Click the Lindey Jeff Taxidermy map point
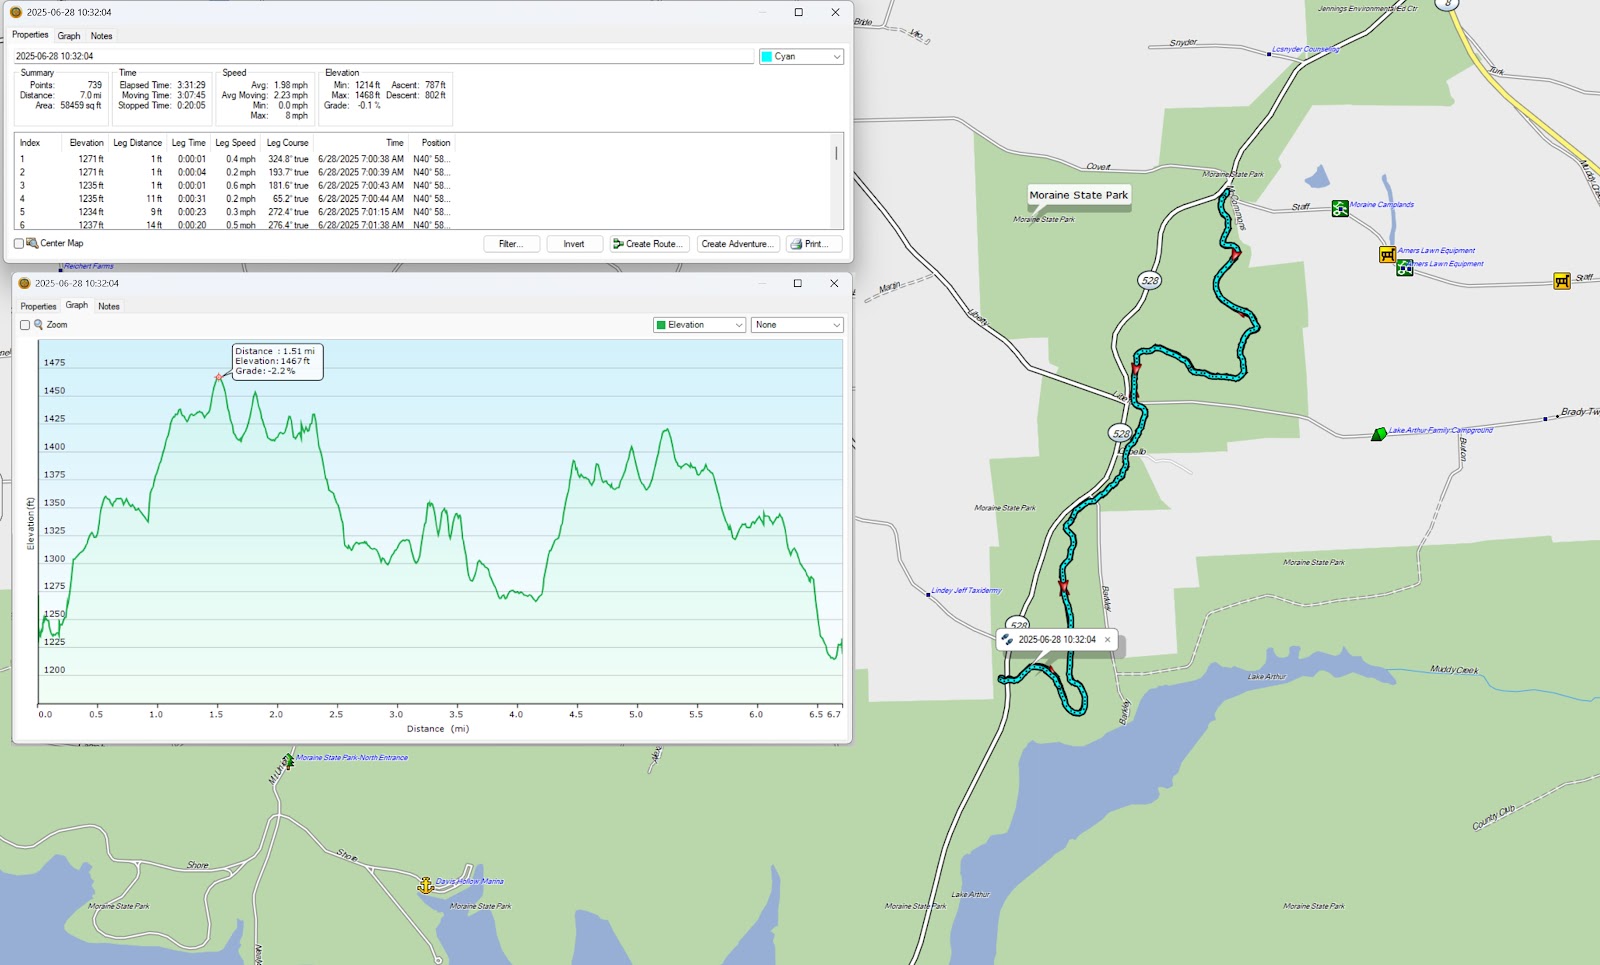 (x=928, y=593)
